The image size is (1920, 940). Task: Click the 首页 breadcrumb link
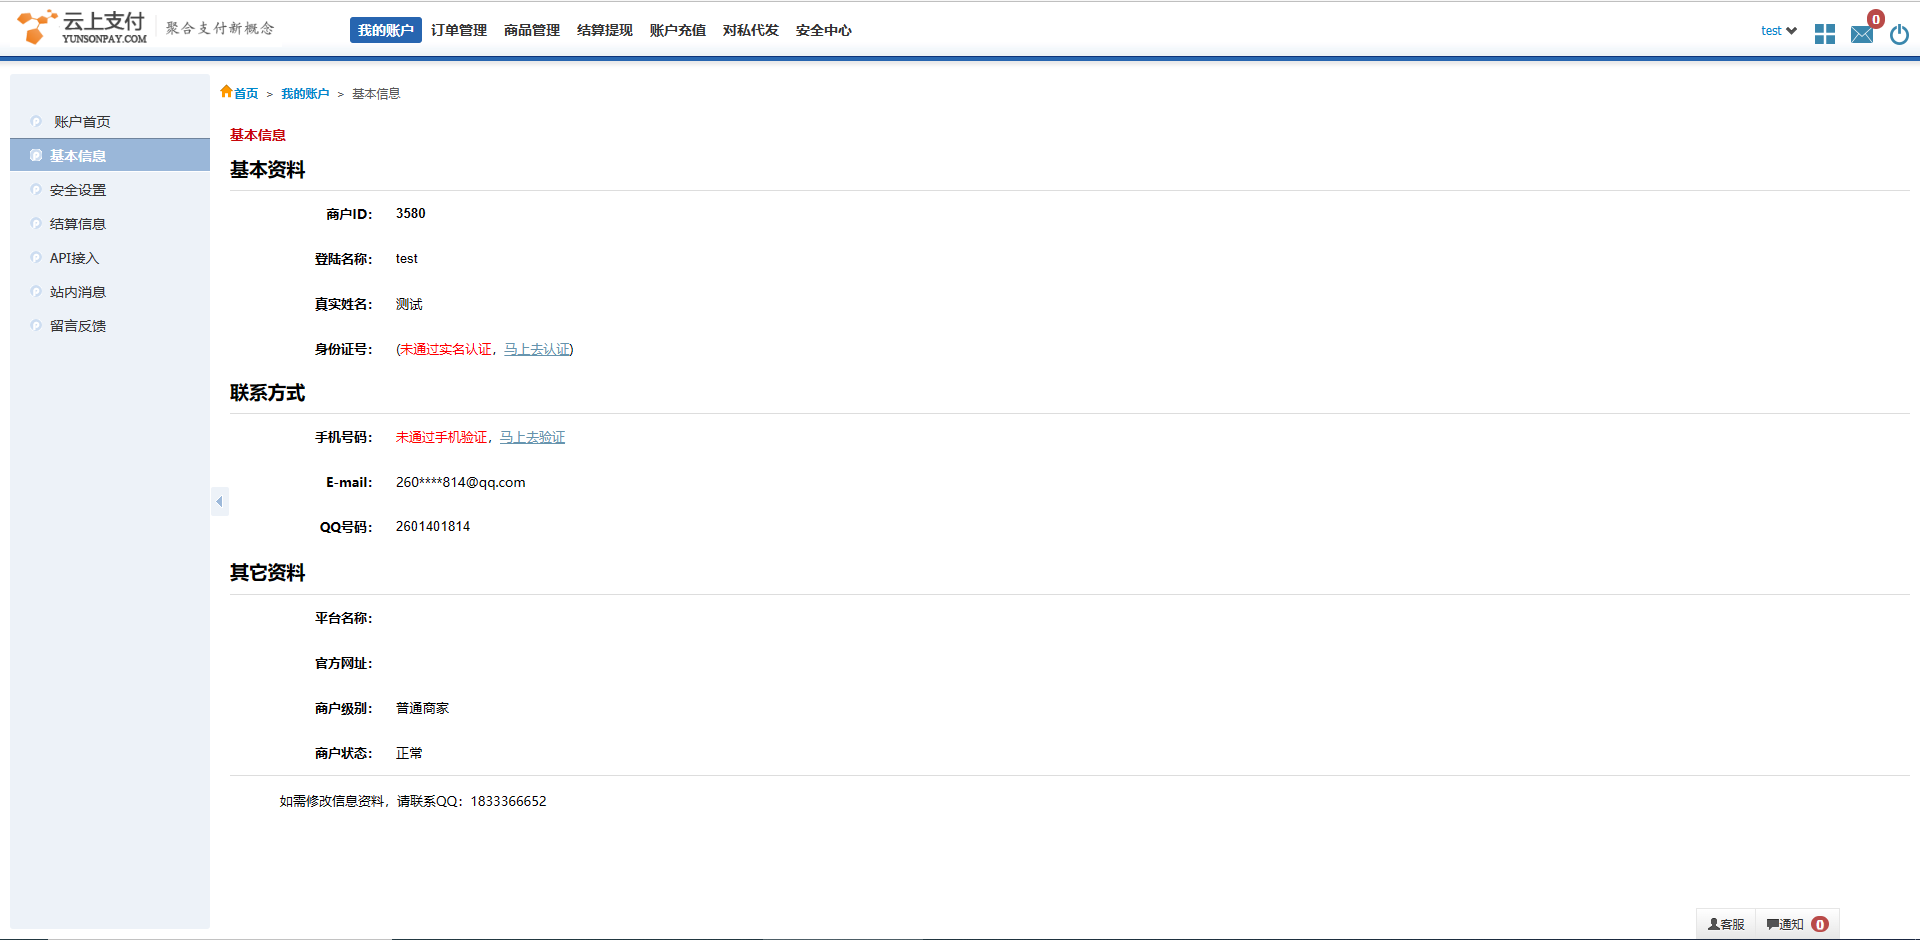pos(246,94)
